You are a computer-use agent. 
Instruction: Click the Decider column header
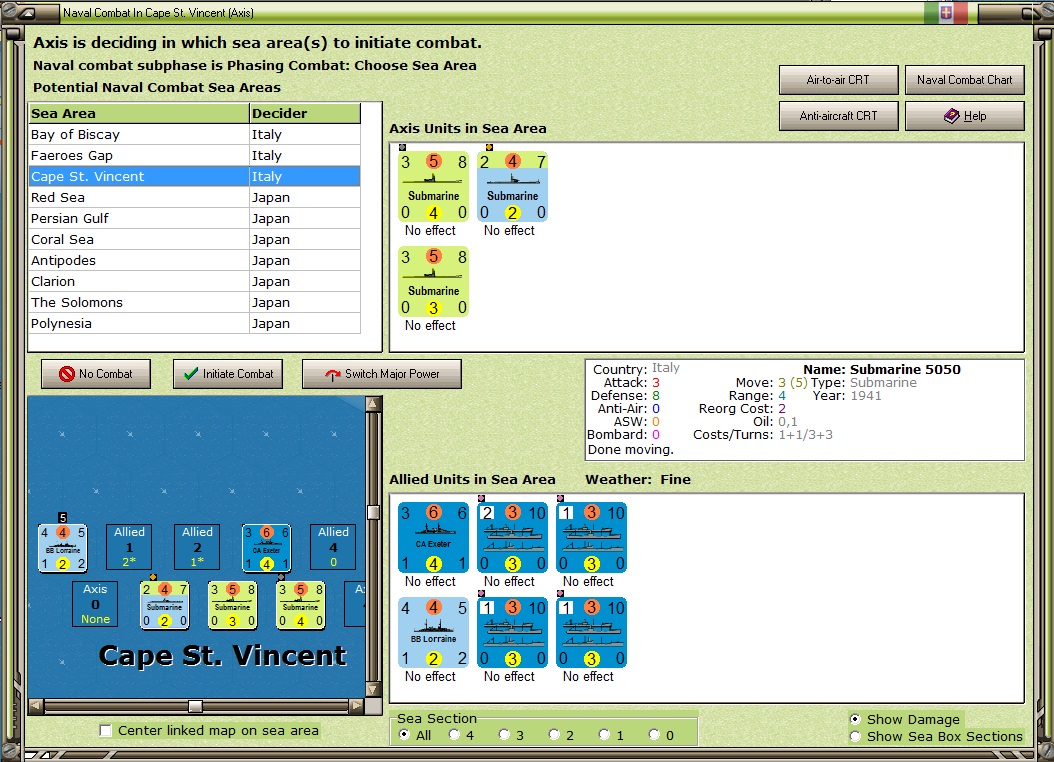pos(305,114)
